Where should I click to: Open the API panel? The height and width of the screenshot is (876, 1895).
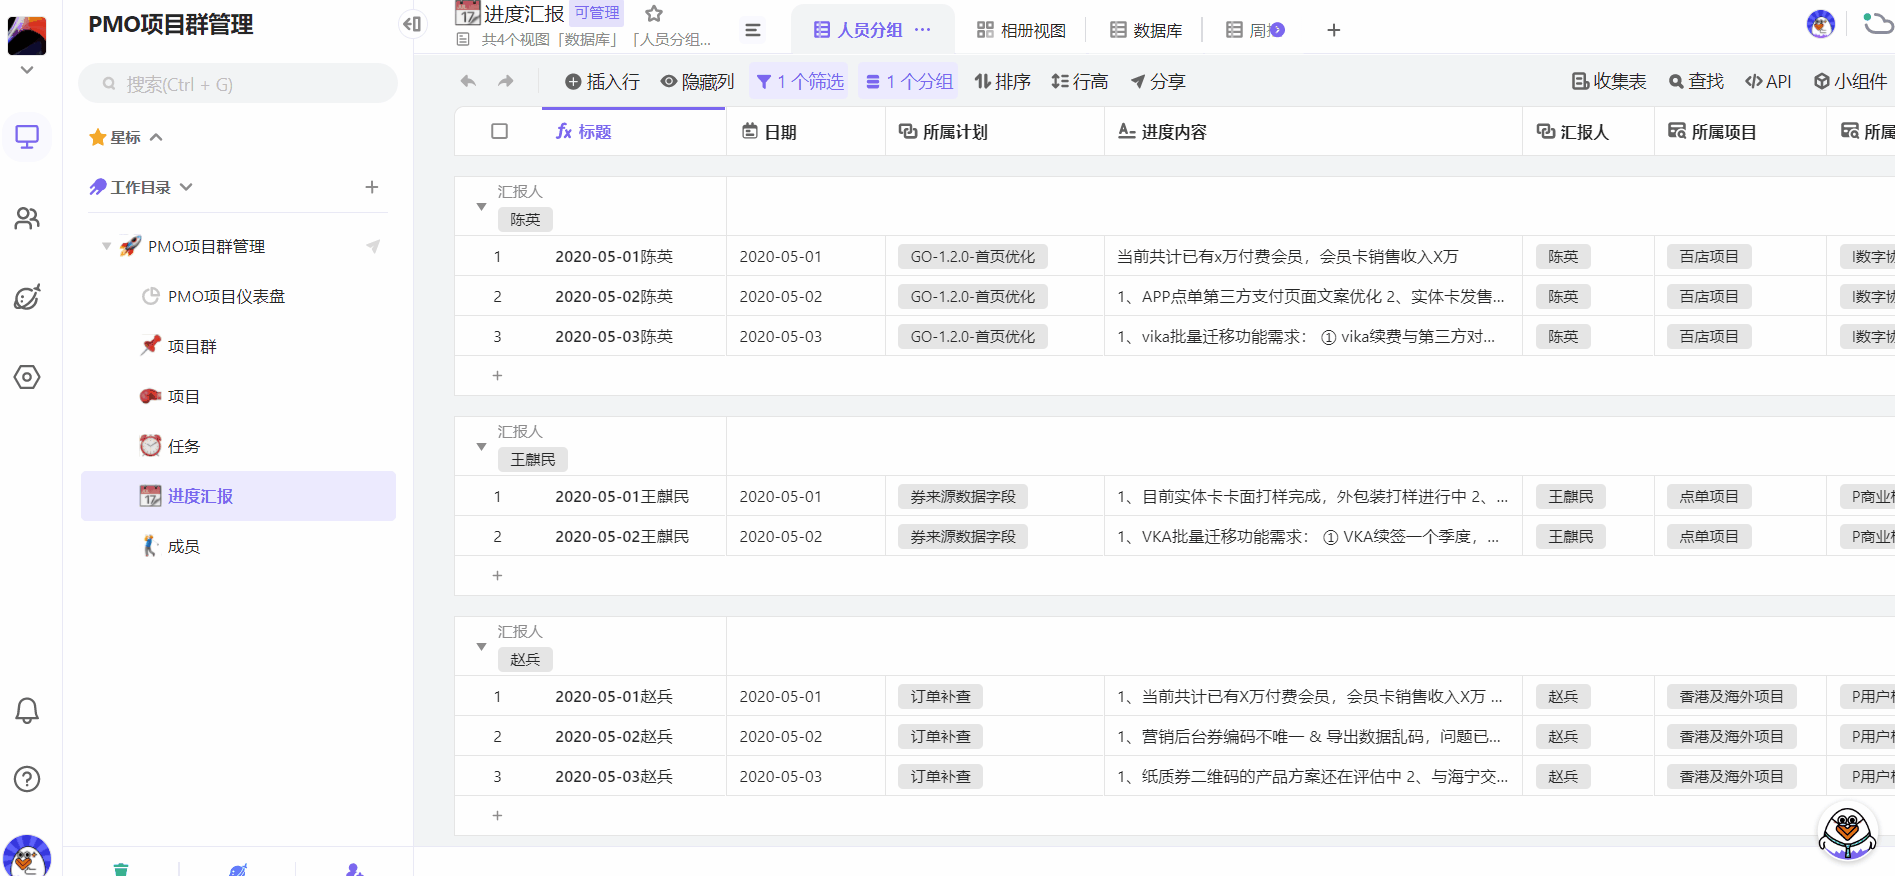[1768, 81]
